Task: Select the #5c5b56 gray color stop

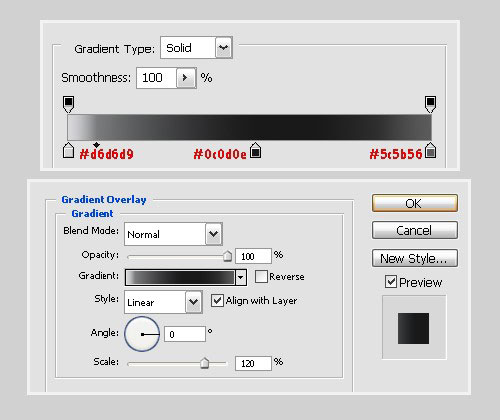Action: point(430,150)
